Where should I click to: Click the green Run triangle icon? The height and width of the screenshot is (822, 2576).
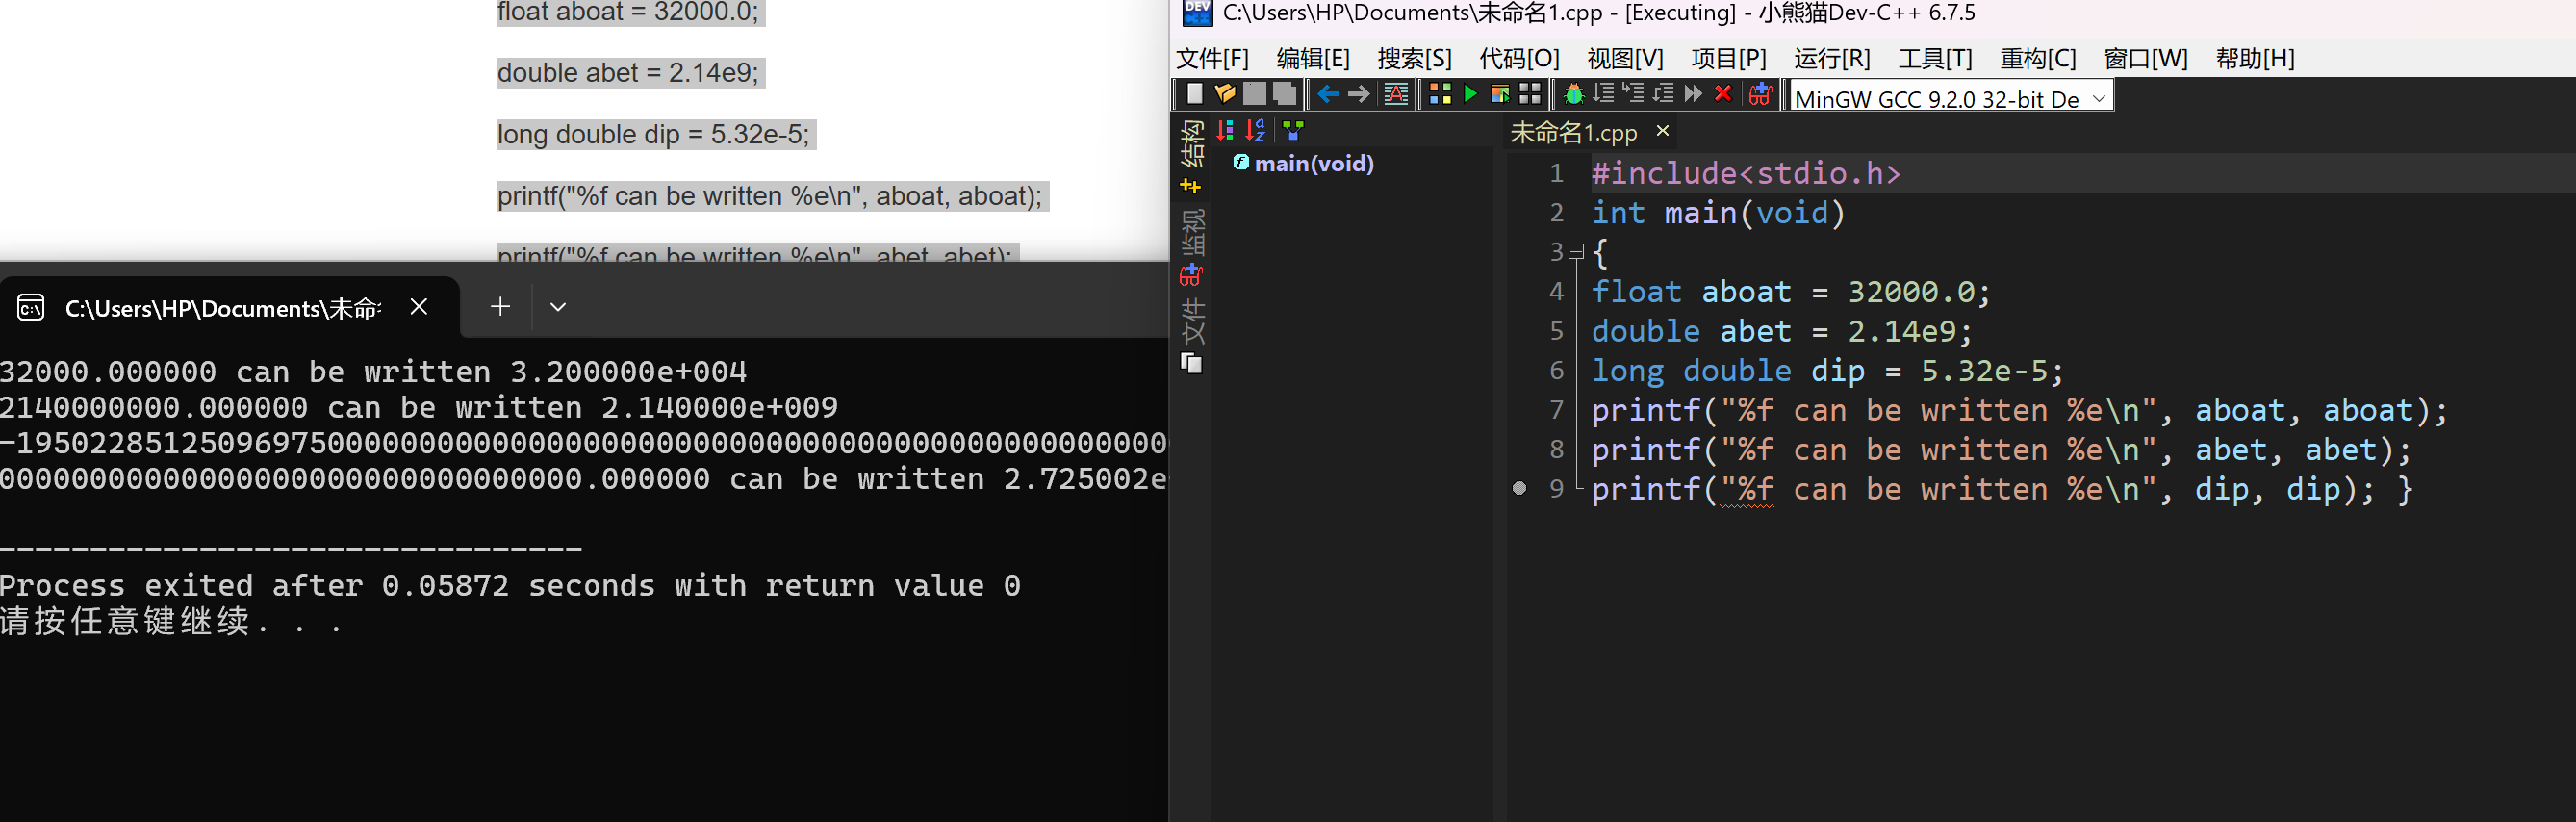[x=1470, y=94]
